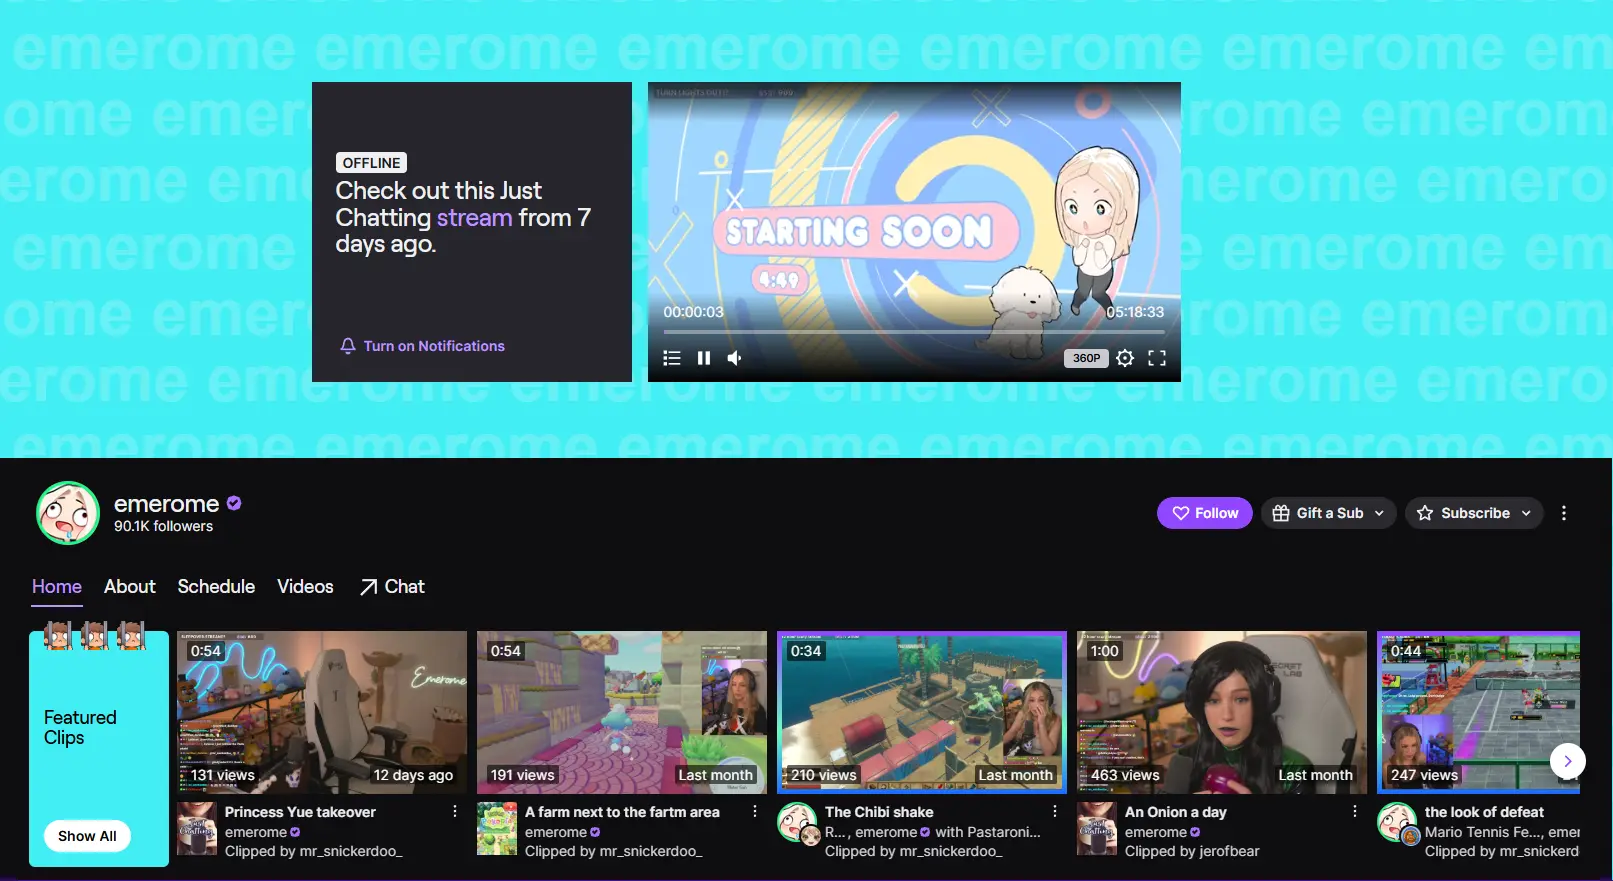Change the 360P video quality

point(1087,358)
